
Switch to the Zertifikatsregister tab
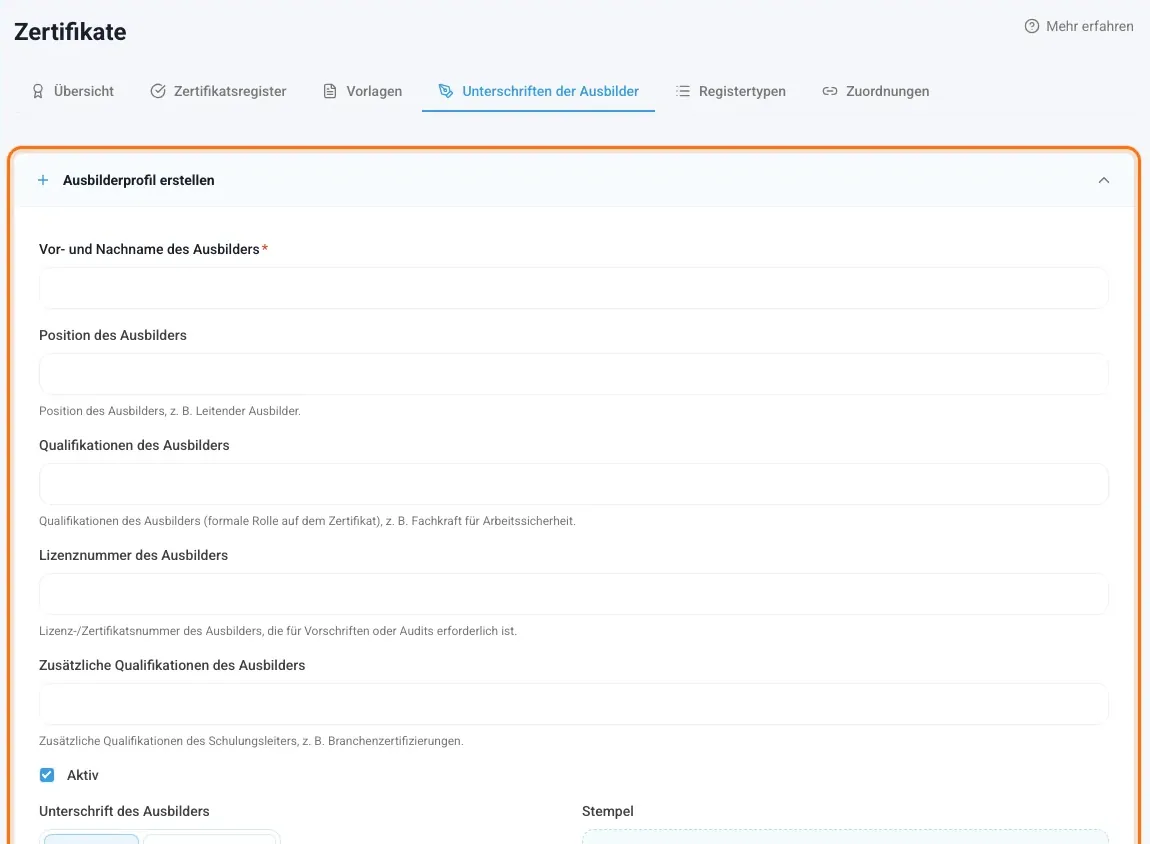pos(219,91)
